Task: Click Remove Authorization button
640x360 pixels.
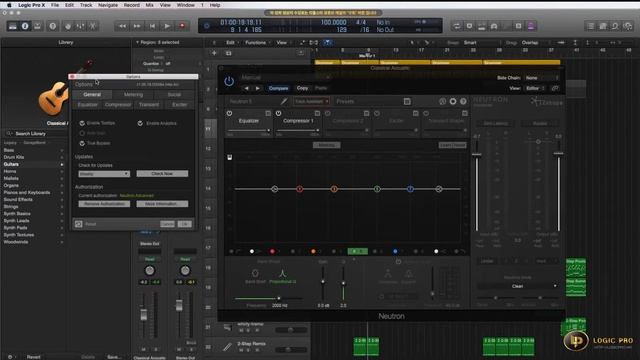Action: 104,204
